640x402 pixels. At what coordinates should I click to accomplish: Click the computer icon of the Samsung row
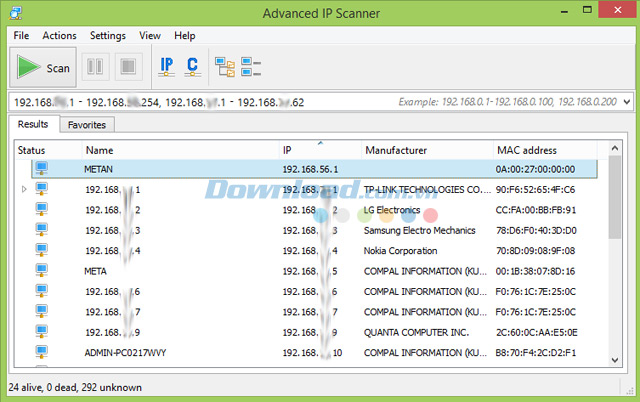(41, 229)
